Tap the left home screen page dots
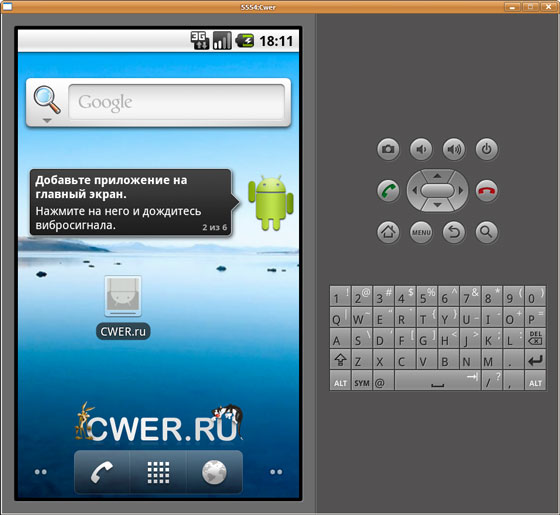 [x=40, y=472]
